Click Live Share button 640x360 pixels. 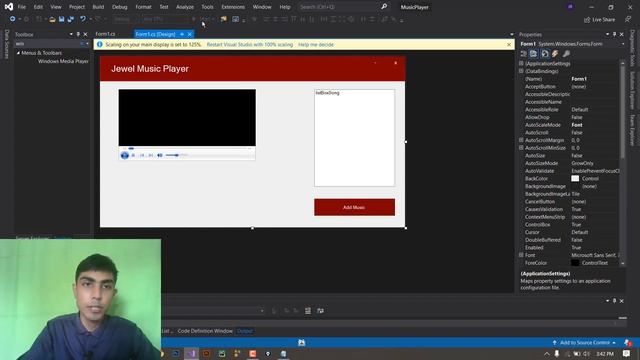[x=599, y=20]
